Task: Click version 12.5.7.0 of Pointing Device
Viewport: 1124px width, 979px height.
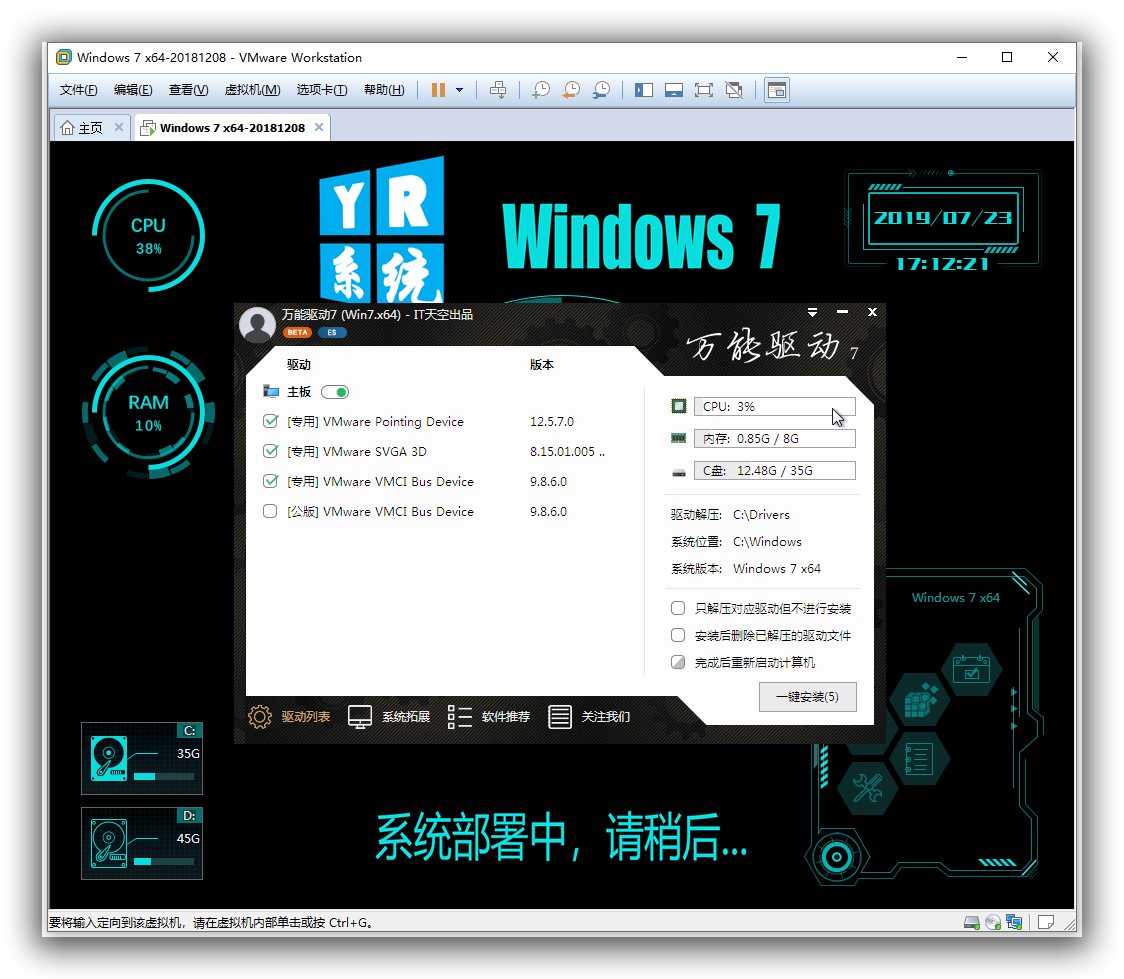Action: click(551, 421)
